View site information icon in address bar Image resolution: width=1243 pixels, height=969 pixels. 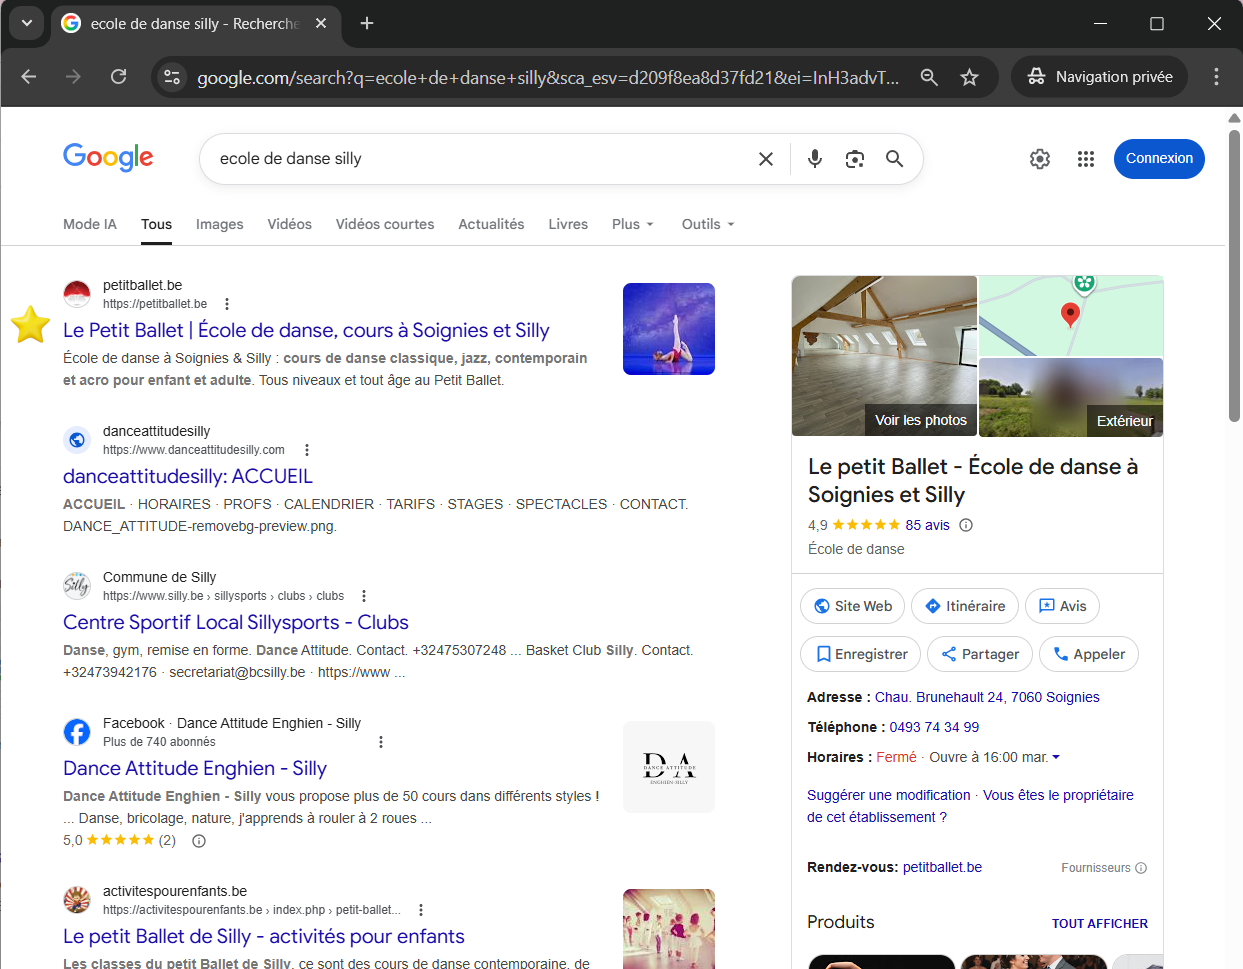[172, 77]
